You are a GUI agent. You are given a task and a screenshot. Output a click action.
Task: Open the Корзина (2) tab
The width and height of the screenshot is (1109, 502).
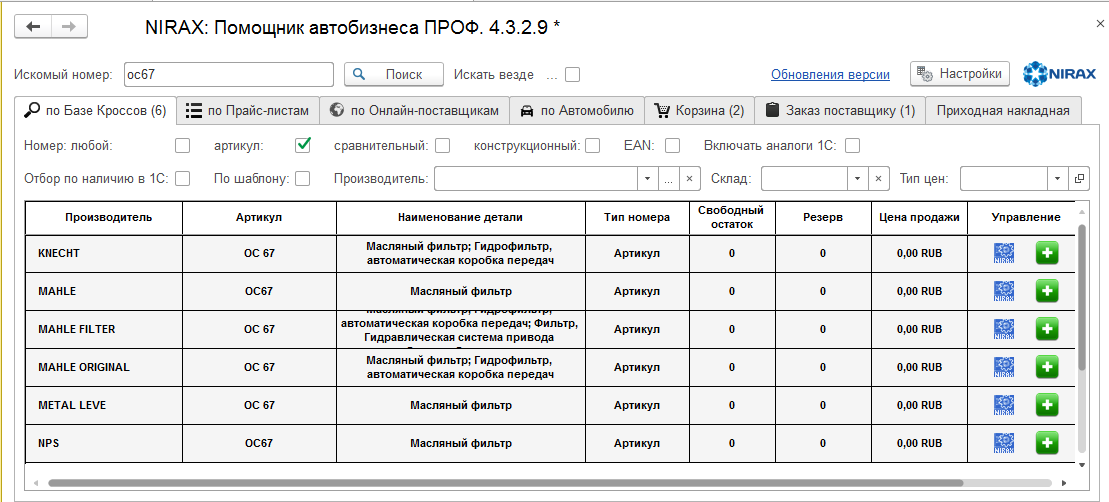[x=699, y=111]
